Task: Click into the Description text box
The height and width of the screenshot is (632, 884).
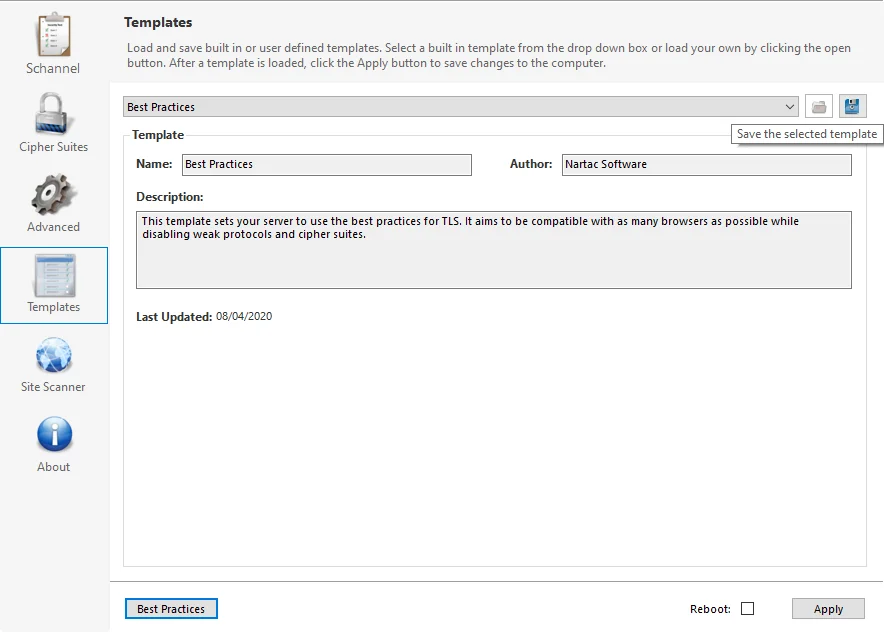Action: coord(493,250)
